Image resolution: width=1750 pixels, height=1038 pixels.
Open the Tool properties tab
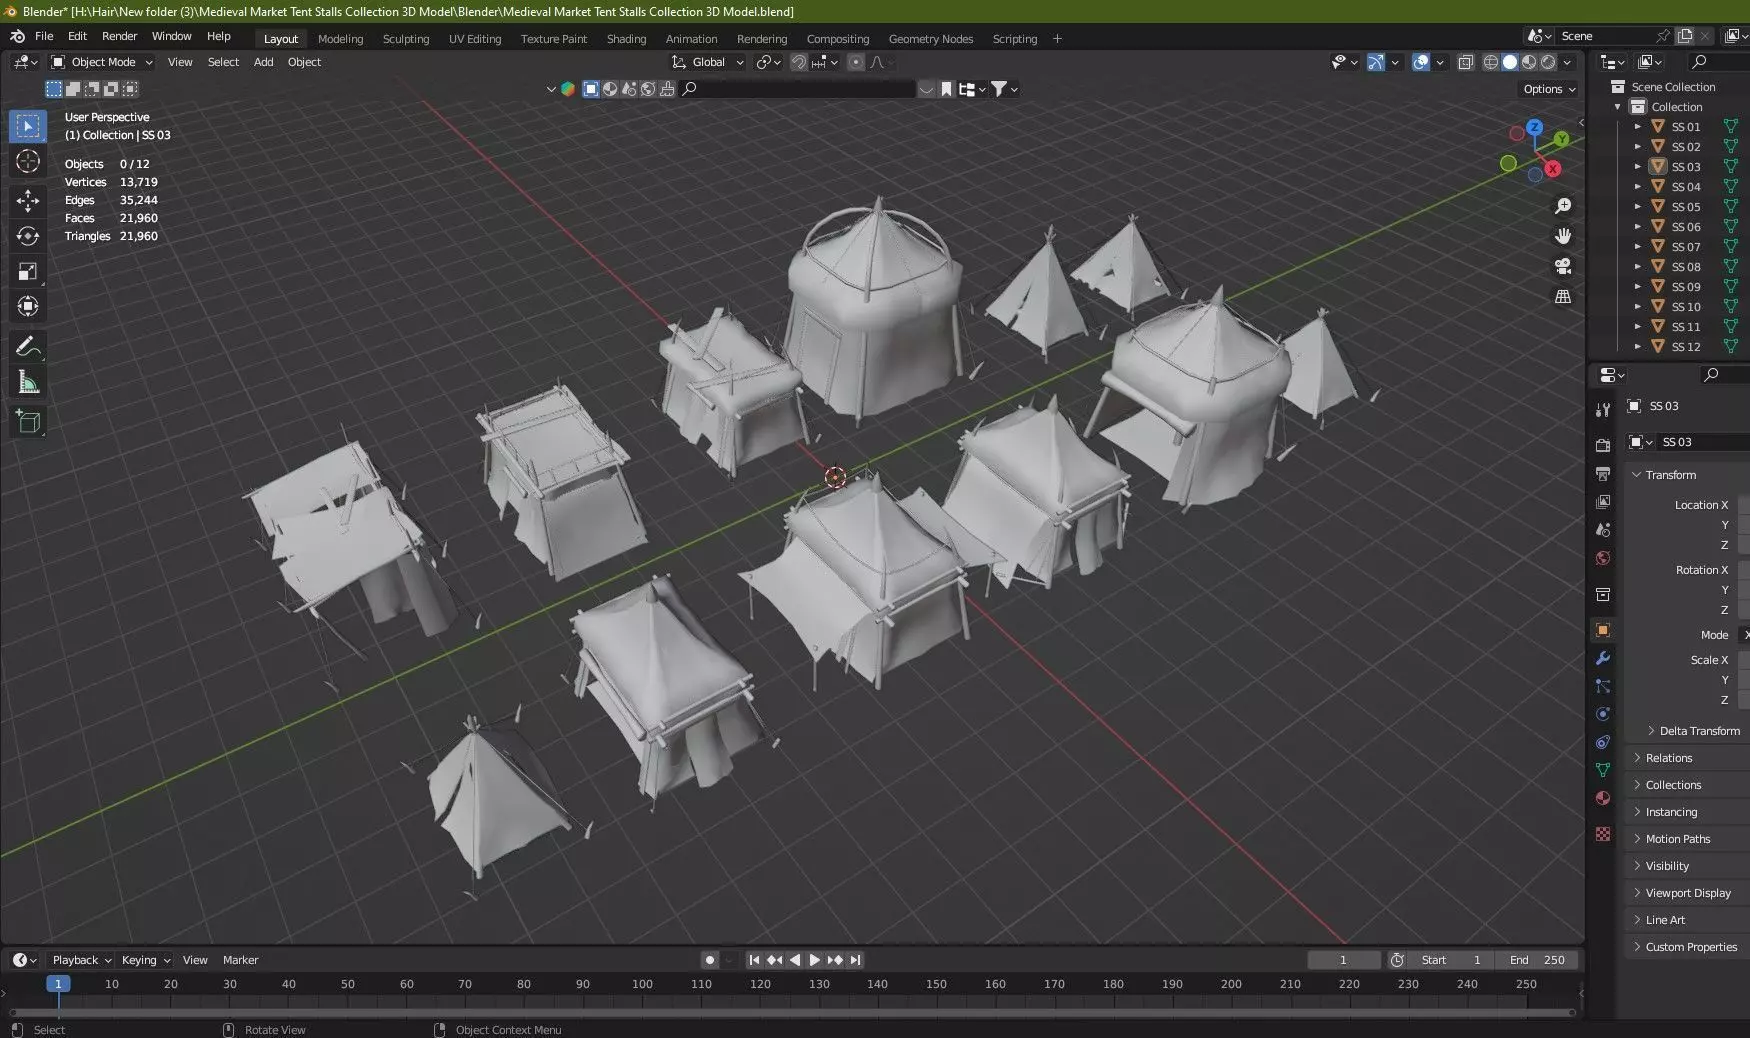[x=1603, y=409]
